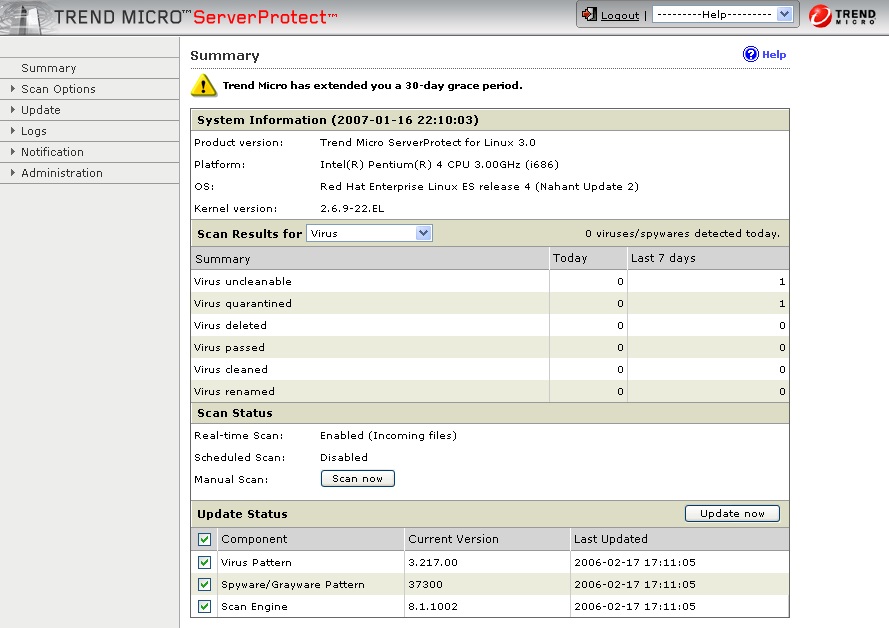Click the blue Help question mark icon

point(751,55)
